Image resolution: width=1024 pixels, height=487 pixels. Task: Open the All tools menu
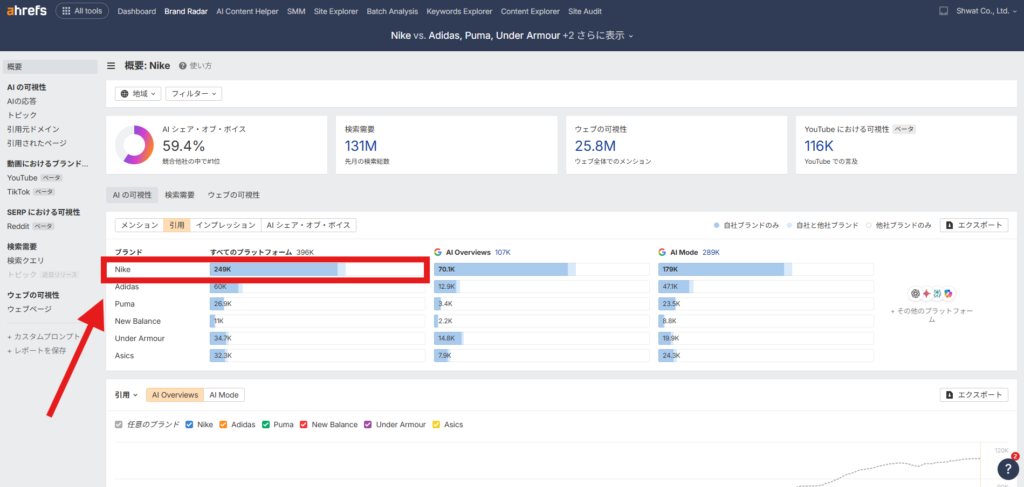(79, 12)
